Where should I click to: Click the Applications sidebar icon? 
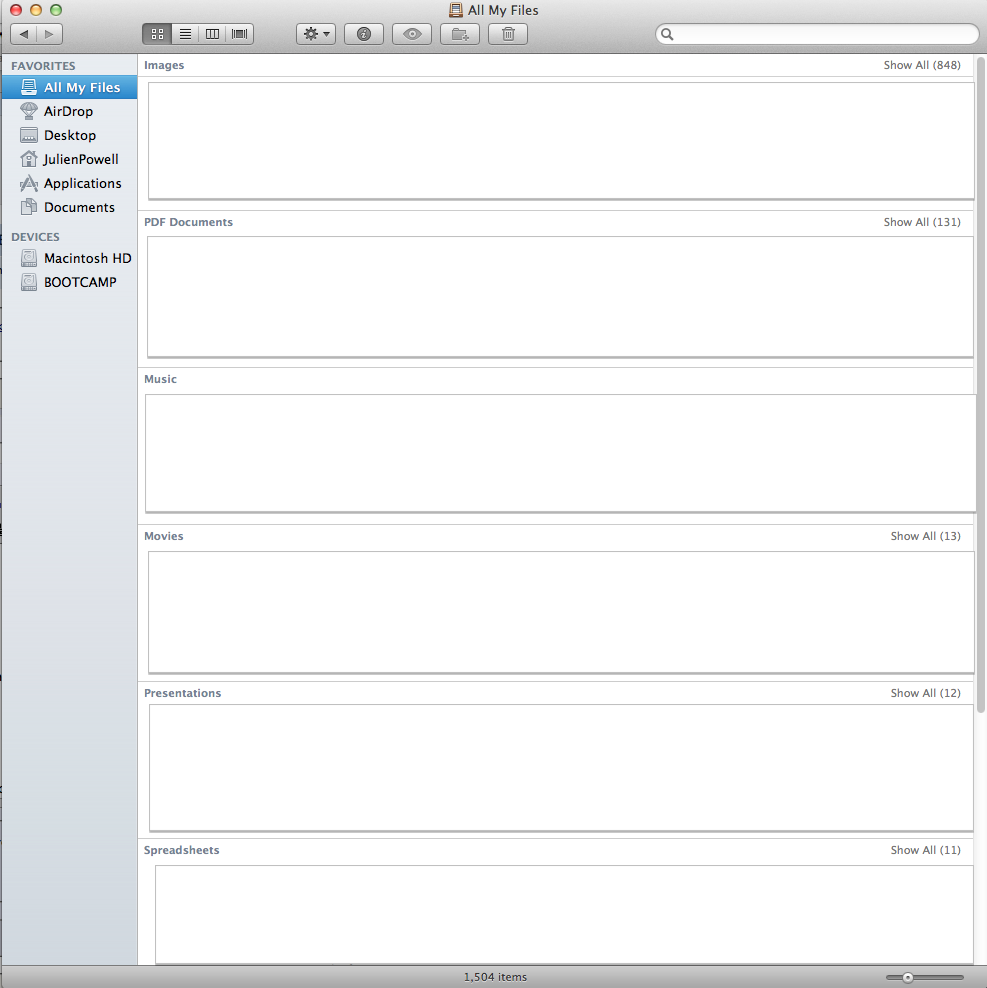(29, 183)
